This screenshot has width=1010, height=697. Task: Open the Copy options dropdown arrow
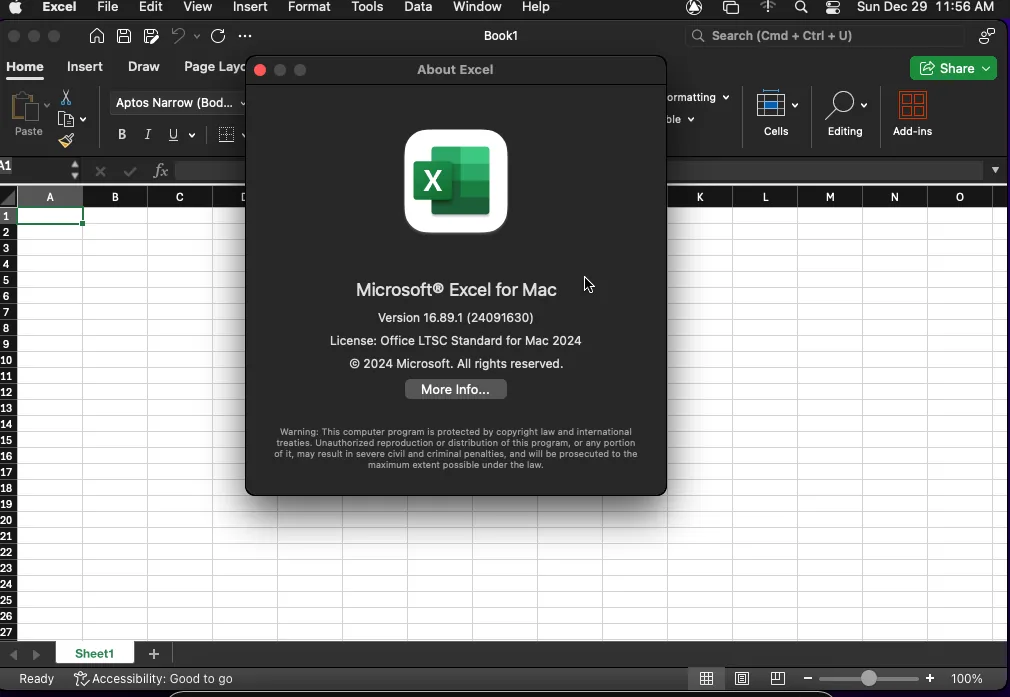click(x=83, y=119)
